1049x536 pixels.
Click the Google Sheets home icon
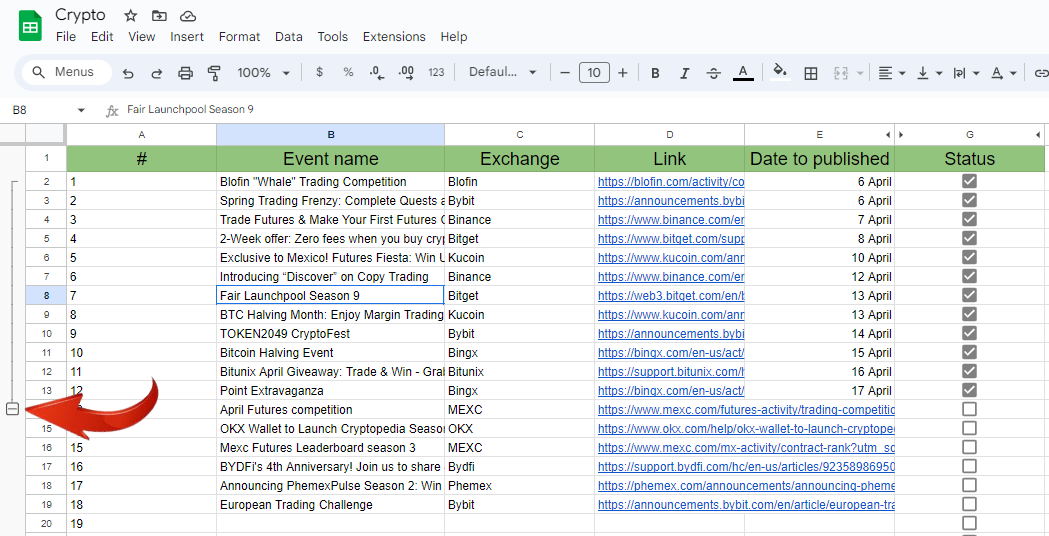tap(30, 27)
